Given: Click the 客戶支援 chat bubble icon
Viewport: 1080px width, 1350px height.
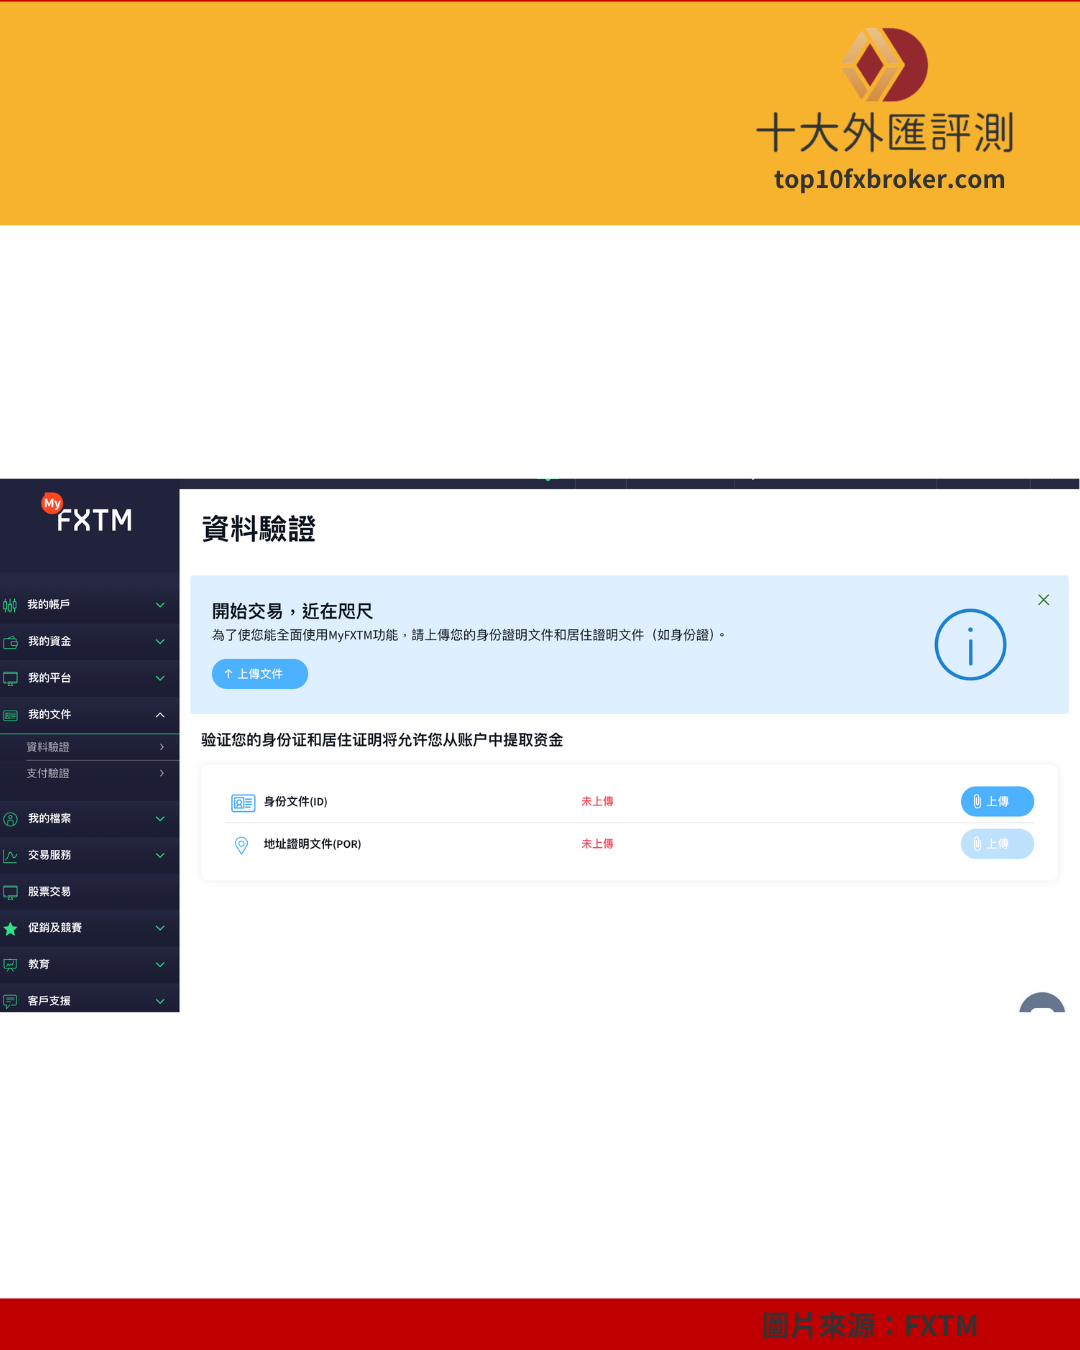Looking at the screenshot, I should point(10,1001).
